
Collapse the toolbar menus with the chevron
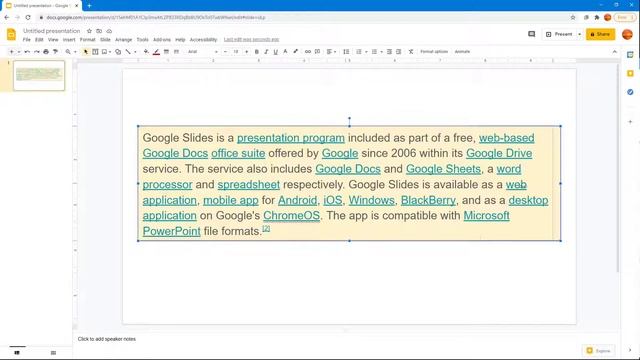615,52
